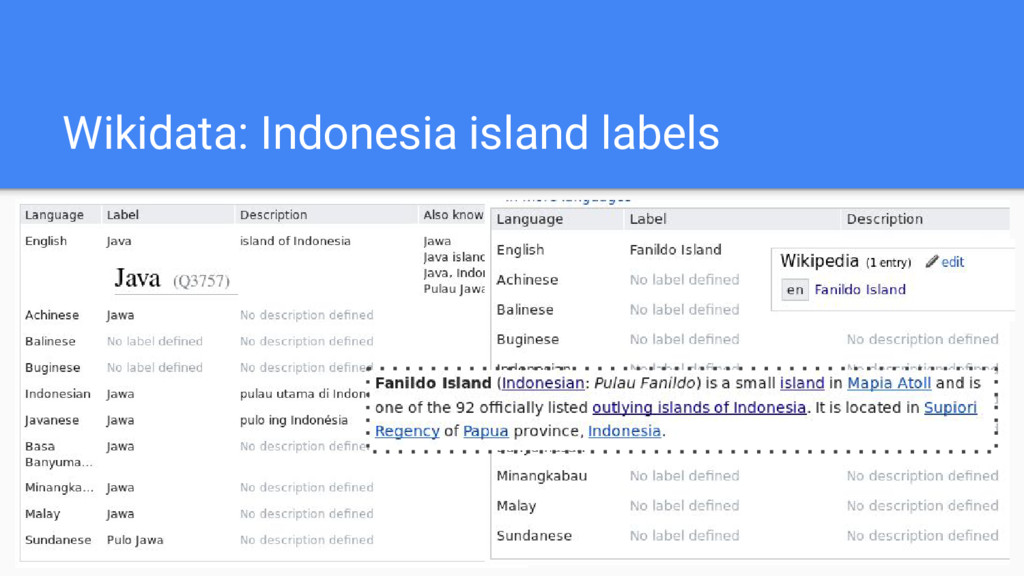Open the Papua link

(485, 431)
